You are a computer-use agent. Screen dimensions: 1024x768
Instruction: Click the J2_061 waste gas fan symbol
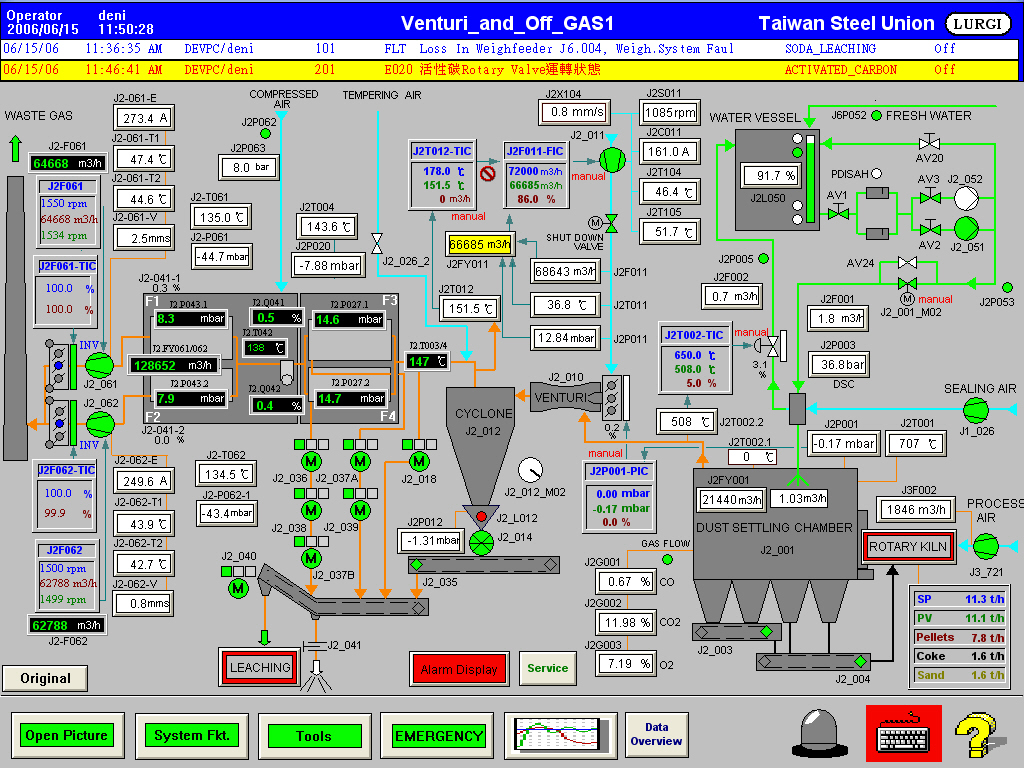[x=99, y=366]
